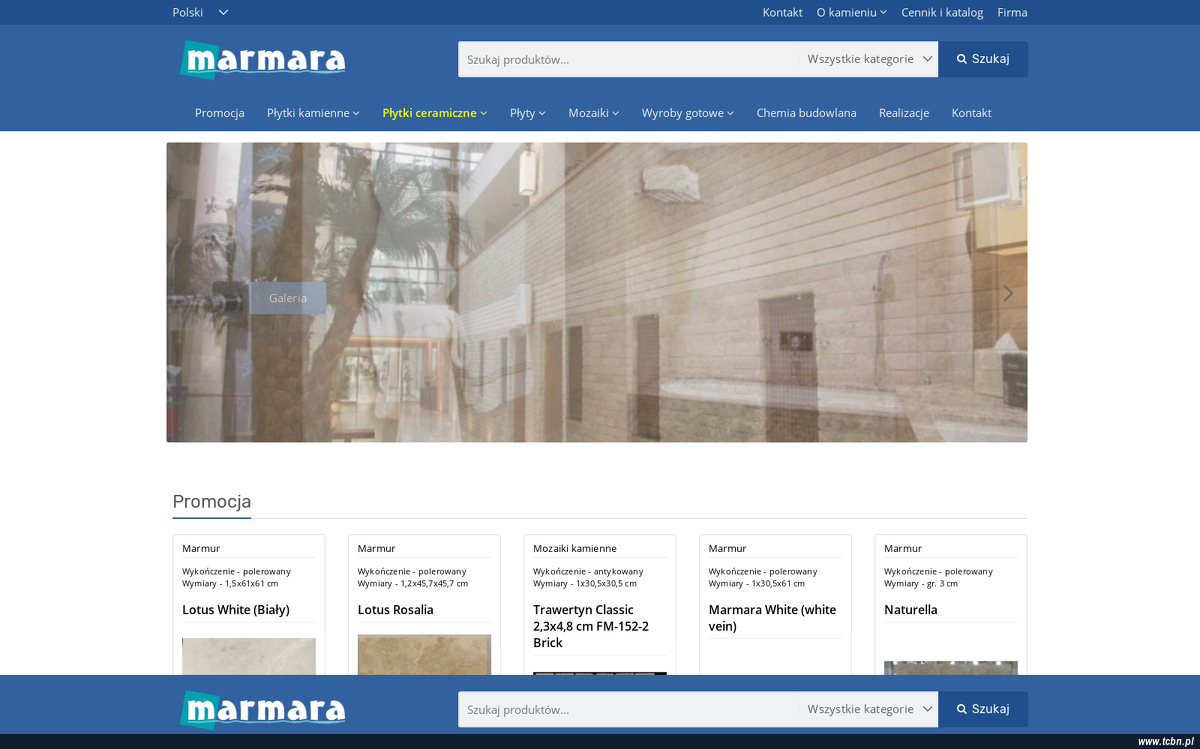Open Wszystkie kategorie dropdown in top header
Image resolution: width=1200 pixels, height=749 pixels.
869,59
